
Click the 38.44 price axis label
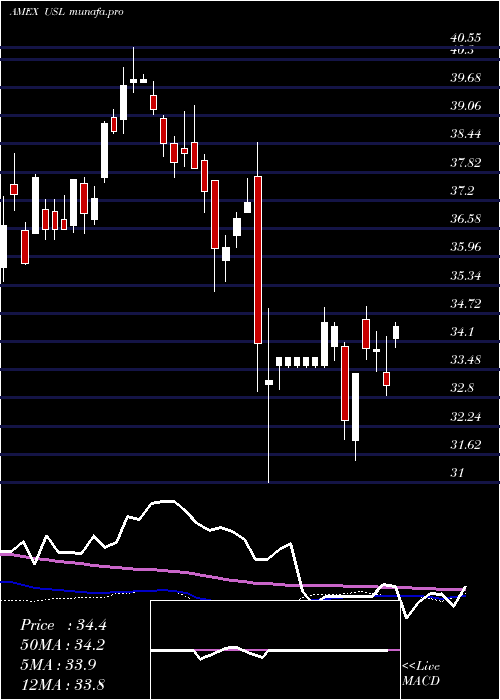pyautogui.click(x=466, y=134)
